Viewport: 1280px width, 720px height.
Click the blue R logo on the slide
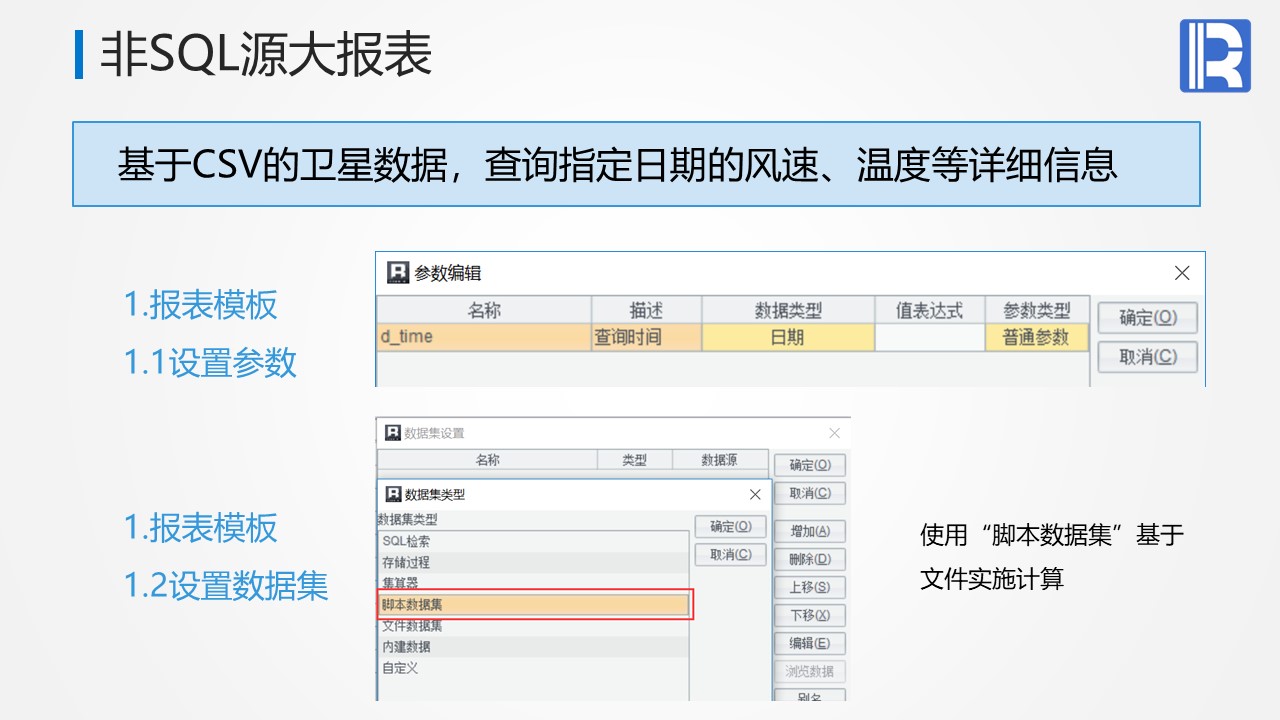click(x=1215, y=56)
